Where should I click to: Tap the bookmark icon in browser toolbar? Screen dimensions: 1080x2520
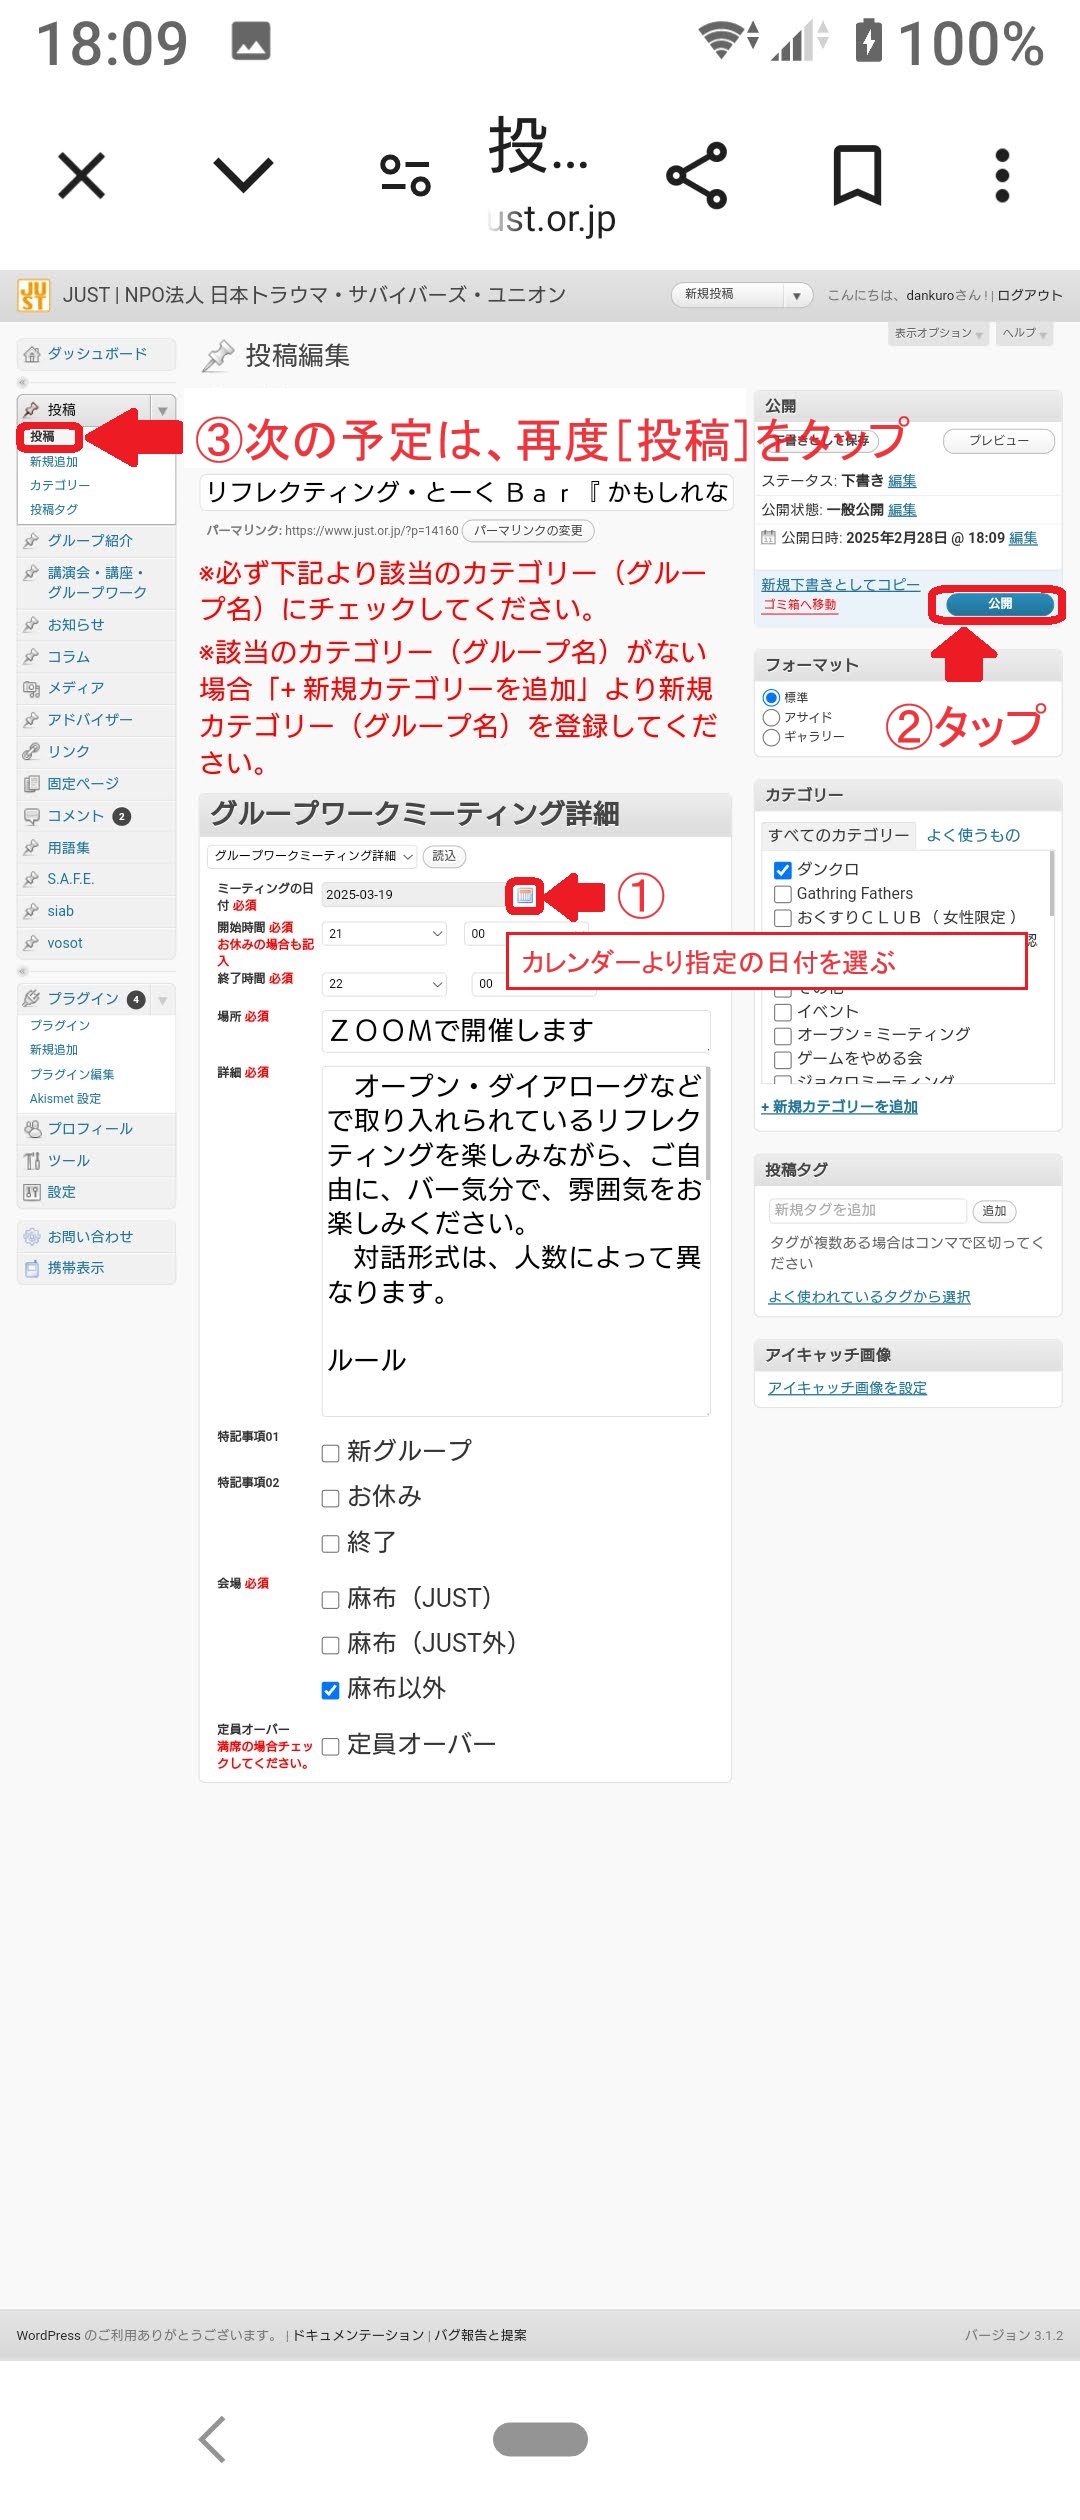coord(857,176)
